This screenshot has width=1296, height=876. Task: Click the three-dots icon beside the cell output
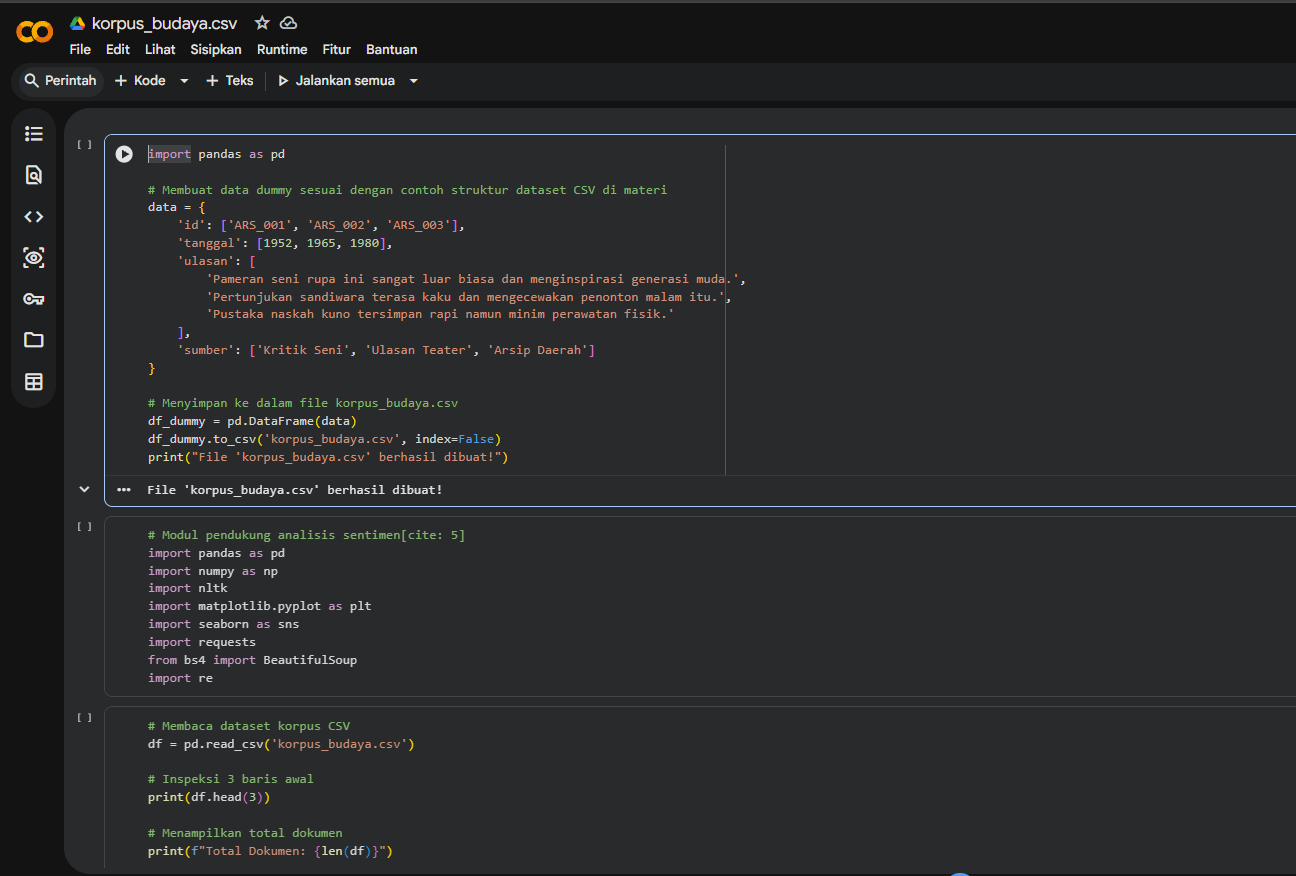pyautogui.click(x=124, y=490)
